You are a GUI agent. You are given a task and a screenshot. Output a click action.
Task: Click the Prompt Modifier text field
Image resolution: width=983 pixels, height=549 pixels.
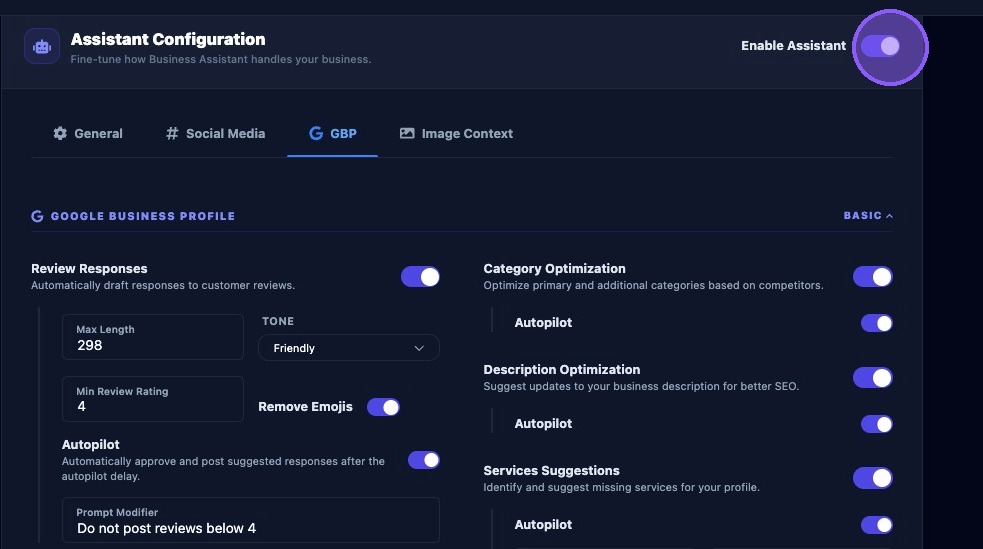click(x=251, y=520)
